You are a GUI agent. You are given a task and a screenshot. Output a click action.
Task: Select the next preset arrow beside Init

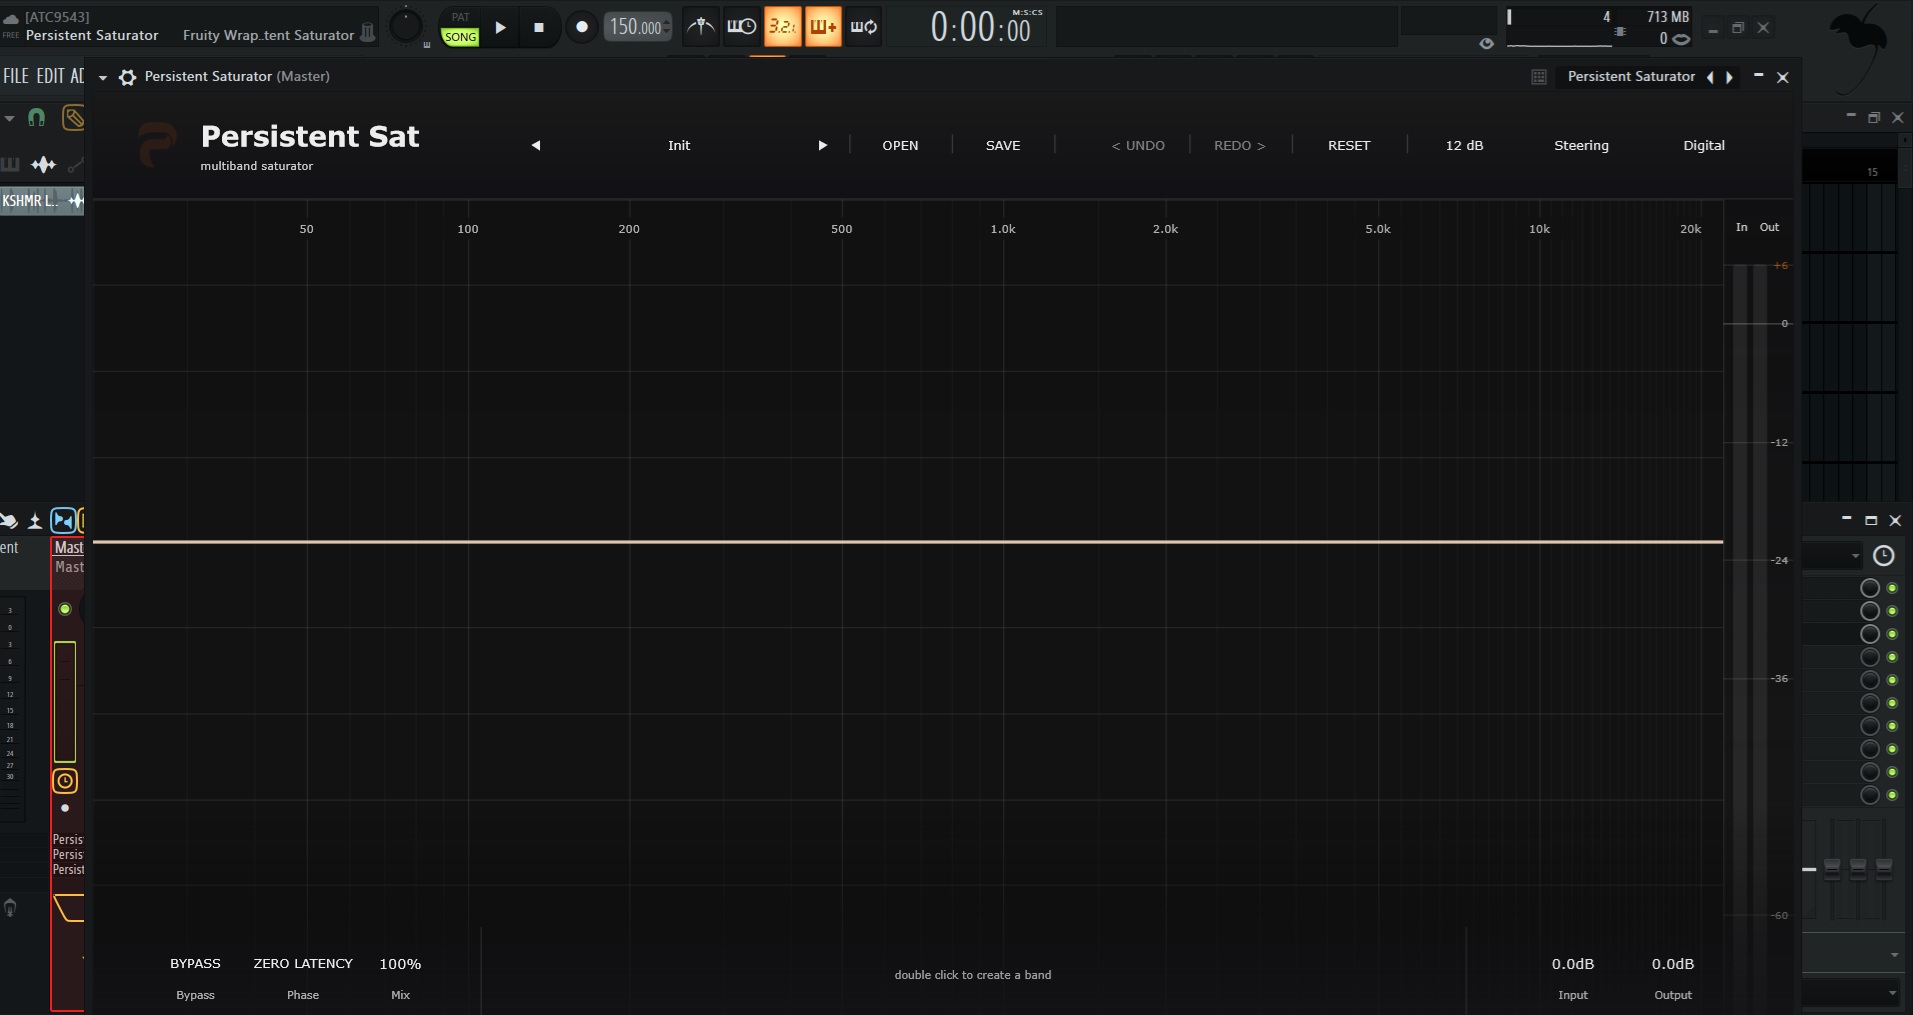pyautogui.click(x=822, y=146)
